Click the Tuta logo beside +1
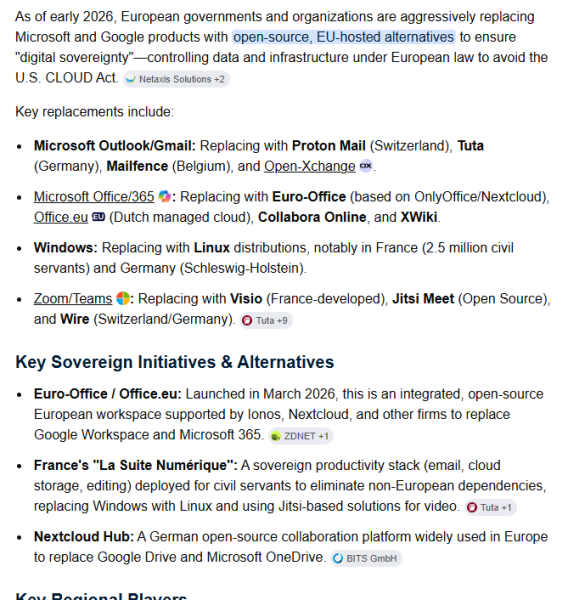This screenshot has height=600, width=568. click(x=472, y=507)
